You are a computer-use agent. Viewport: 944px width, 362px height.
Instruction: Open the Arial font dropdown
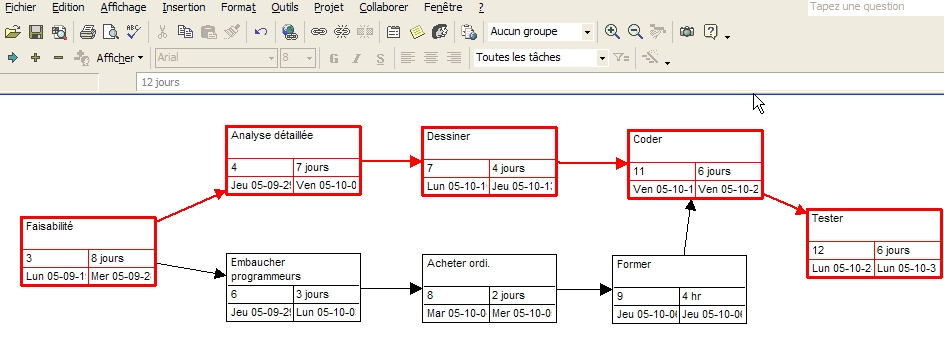271,58
